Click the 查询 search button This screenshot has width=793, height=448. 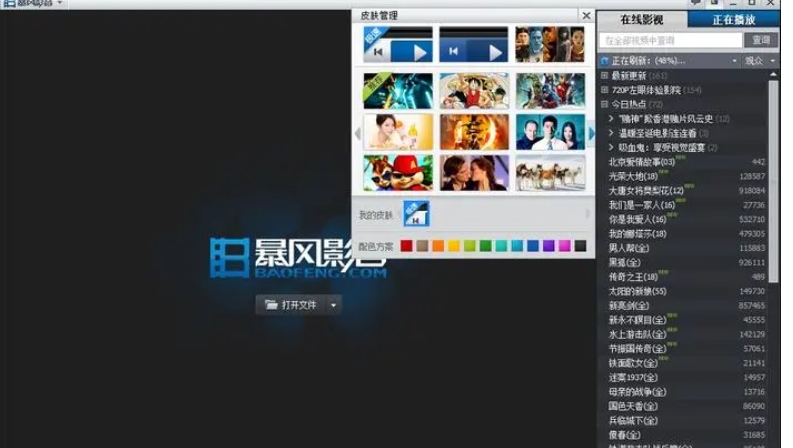tap(761, 40)
